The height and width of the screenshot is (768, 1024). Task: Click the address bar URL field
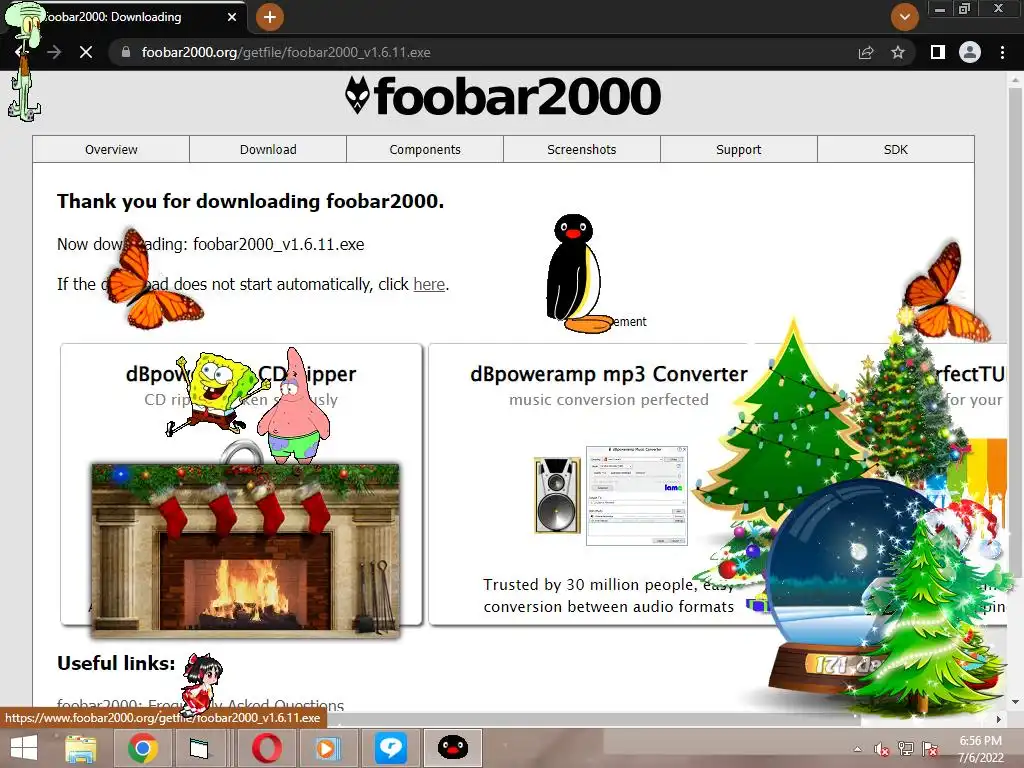click(x=483, y=52)
